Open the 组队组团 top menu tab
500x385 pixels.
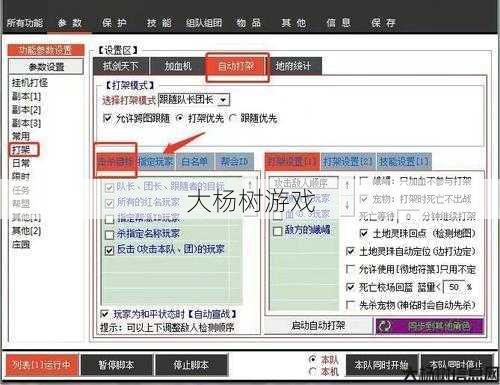[204, 23]
